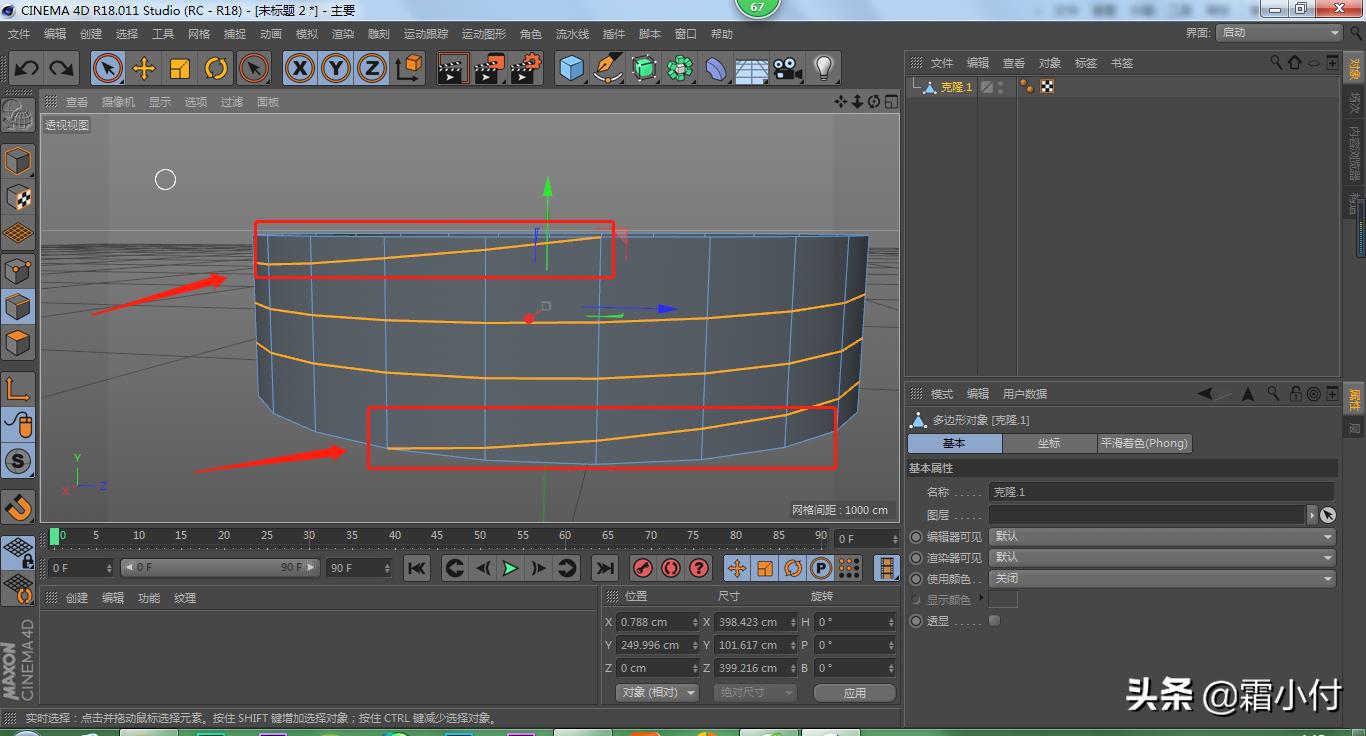
Task: Open the Camera icon in the toolbar
Action: click(786, 68)
